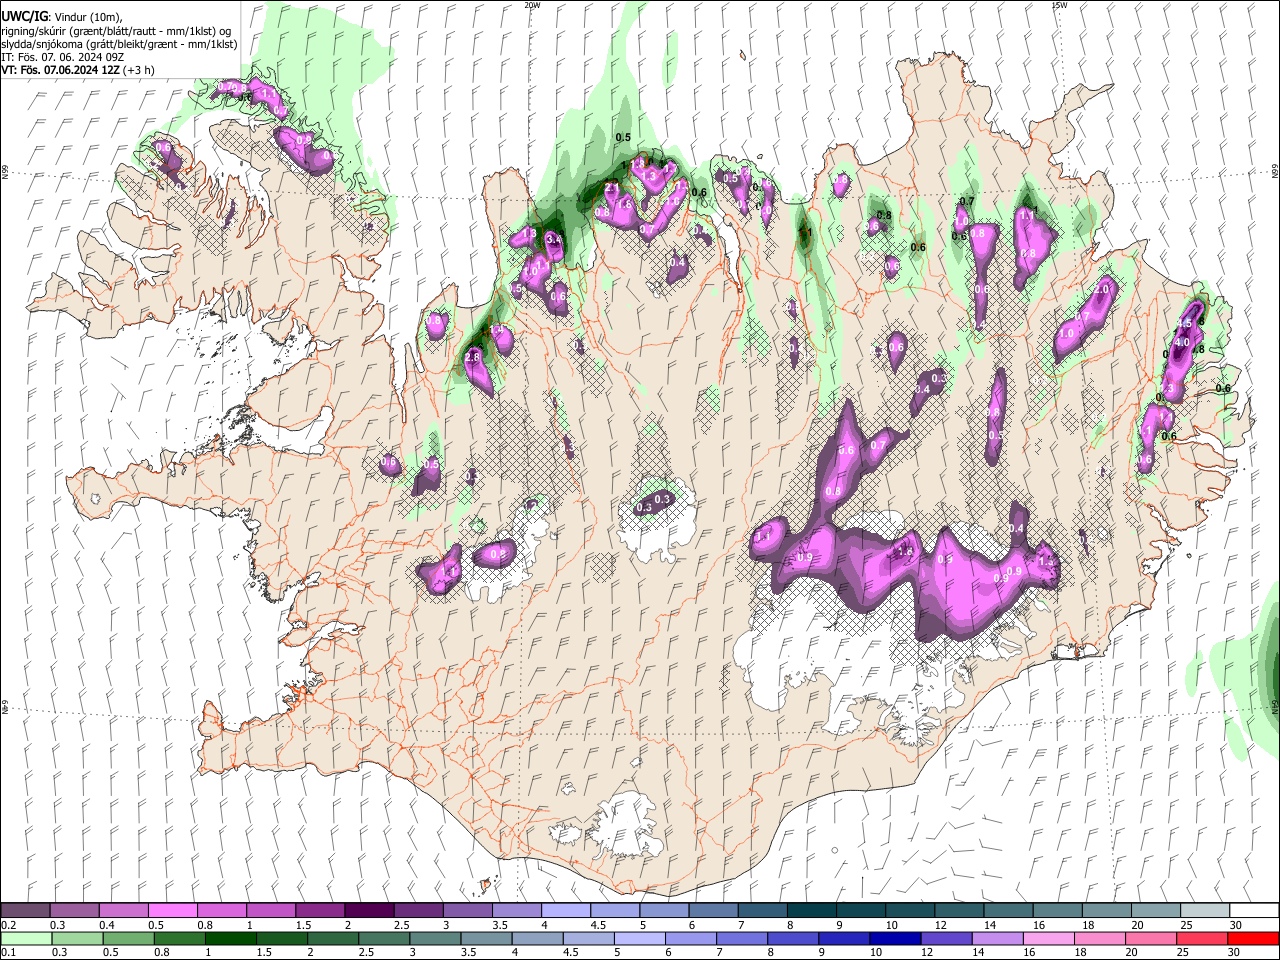
Task: Click the '0.1' label on the rain scale
Action: 7,952
